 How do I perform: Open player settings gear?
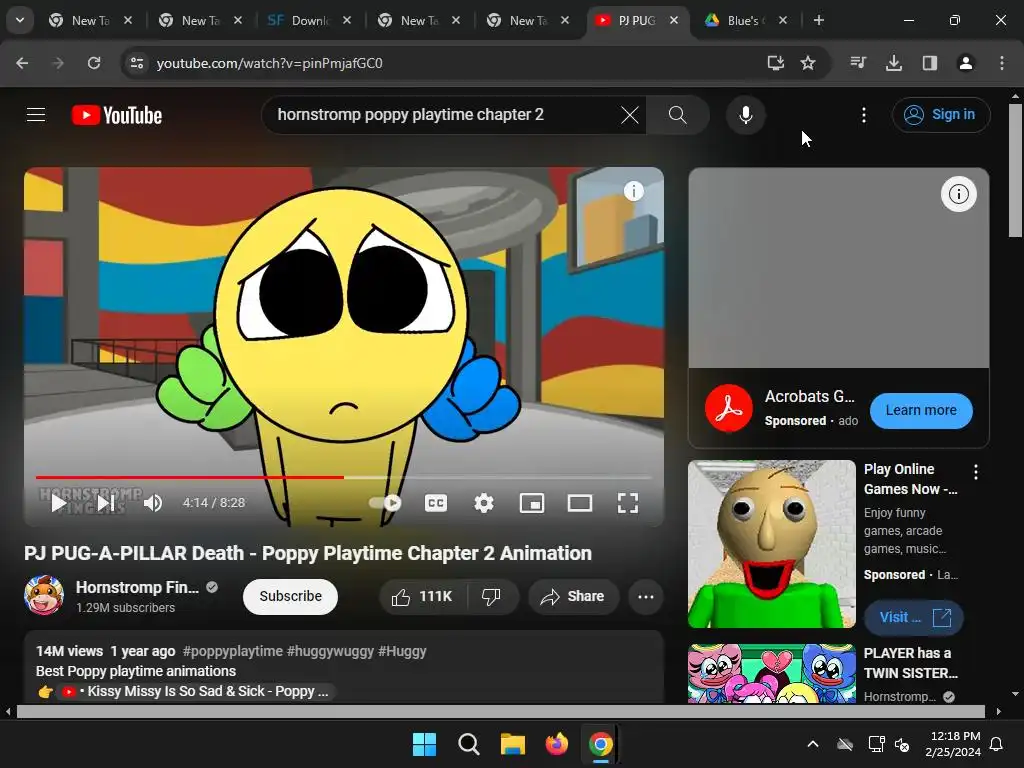484,503
